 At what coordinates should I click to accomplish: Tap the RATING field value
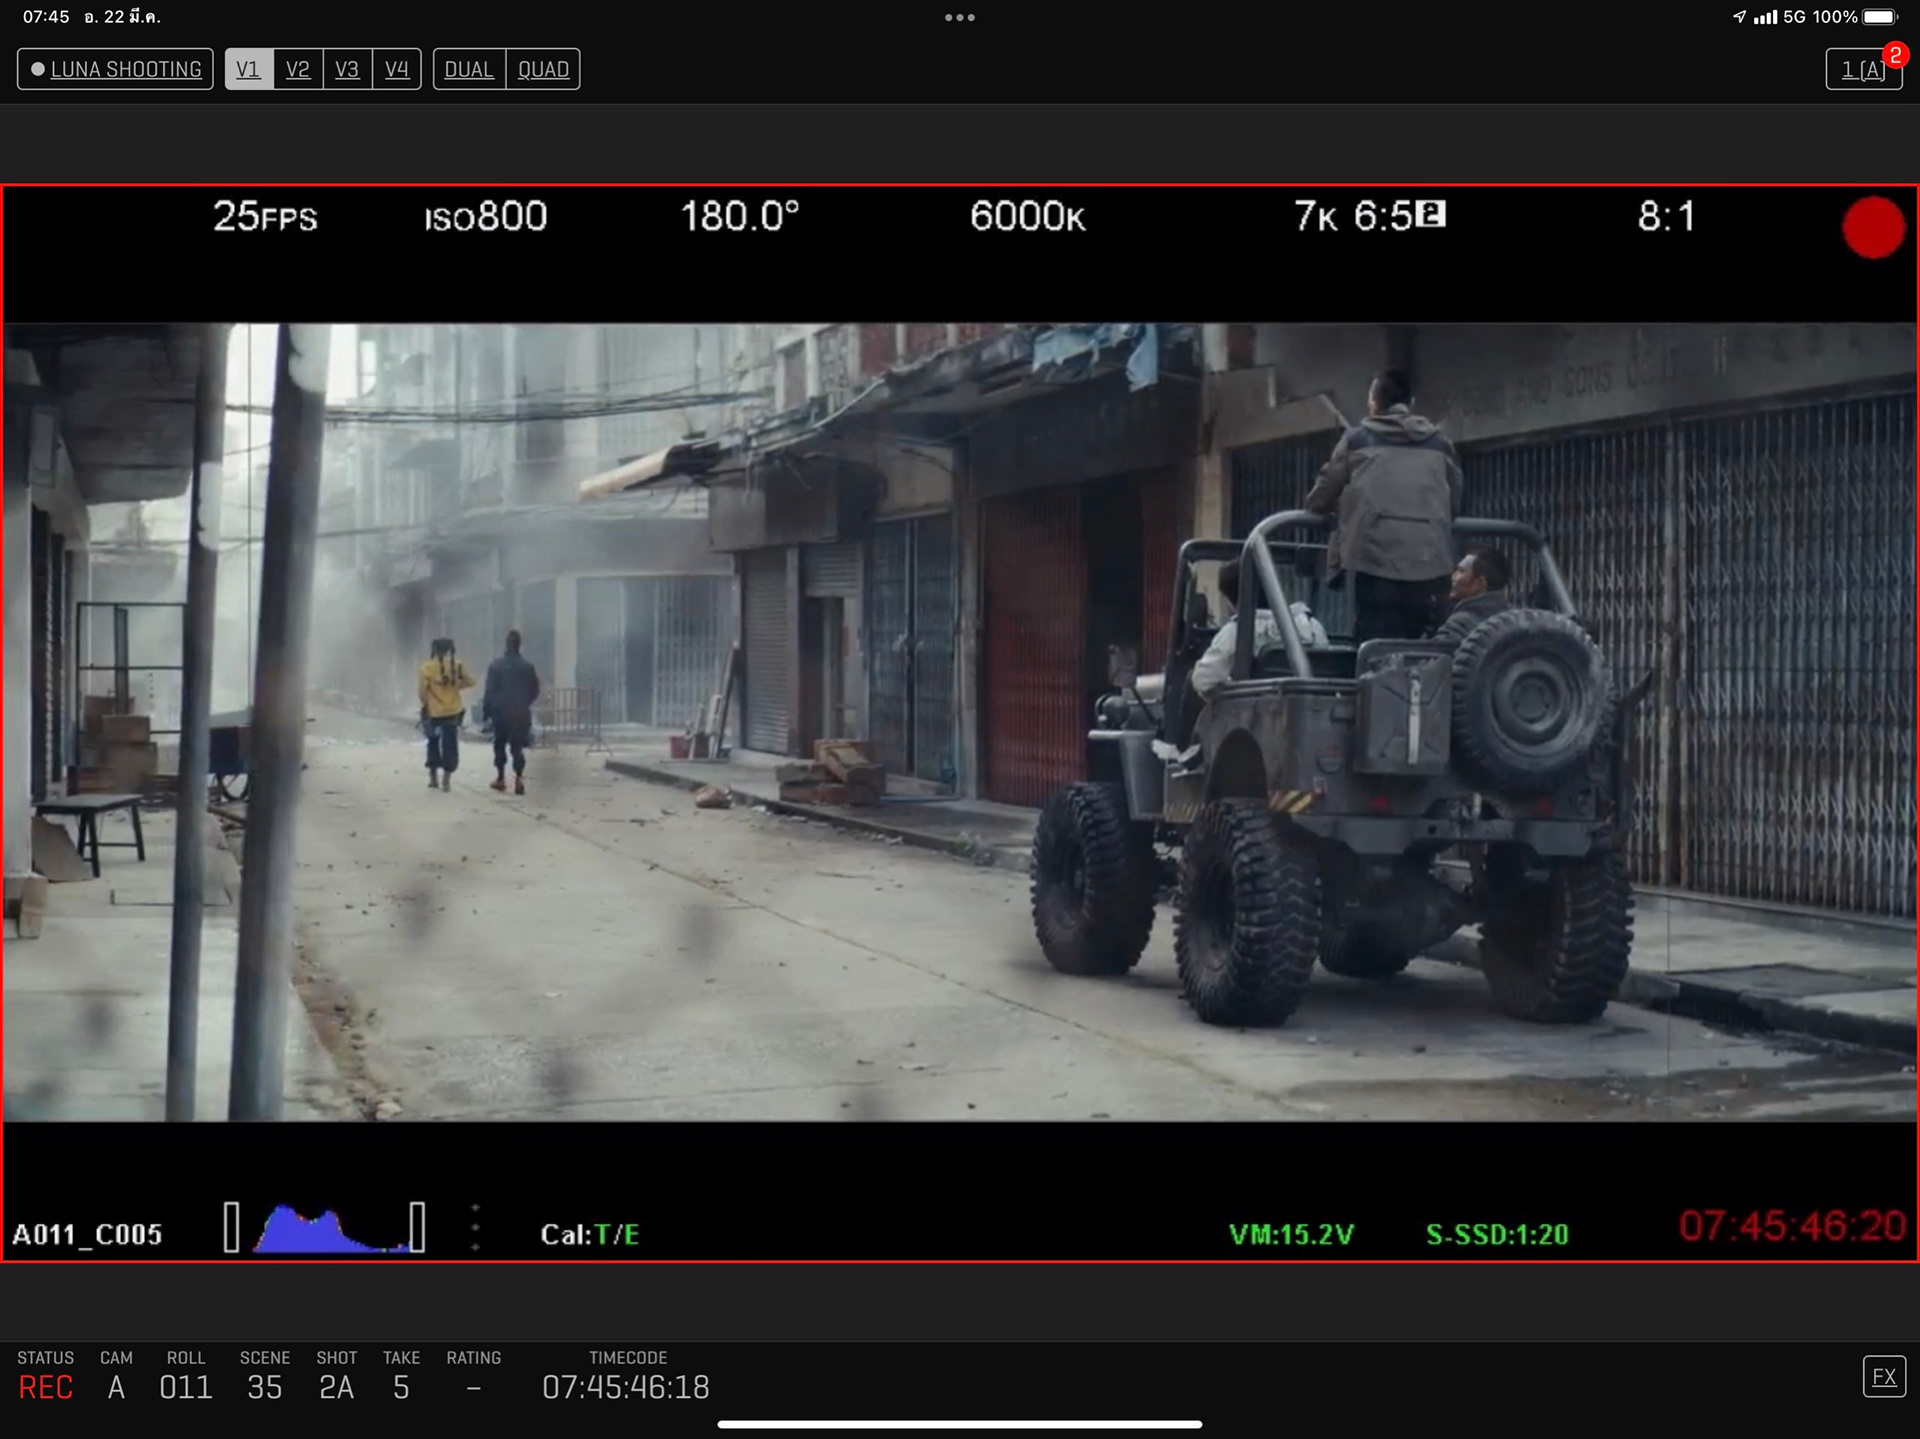click(x=474, y=1387)
